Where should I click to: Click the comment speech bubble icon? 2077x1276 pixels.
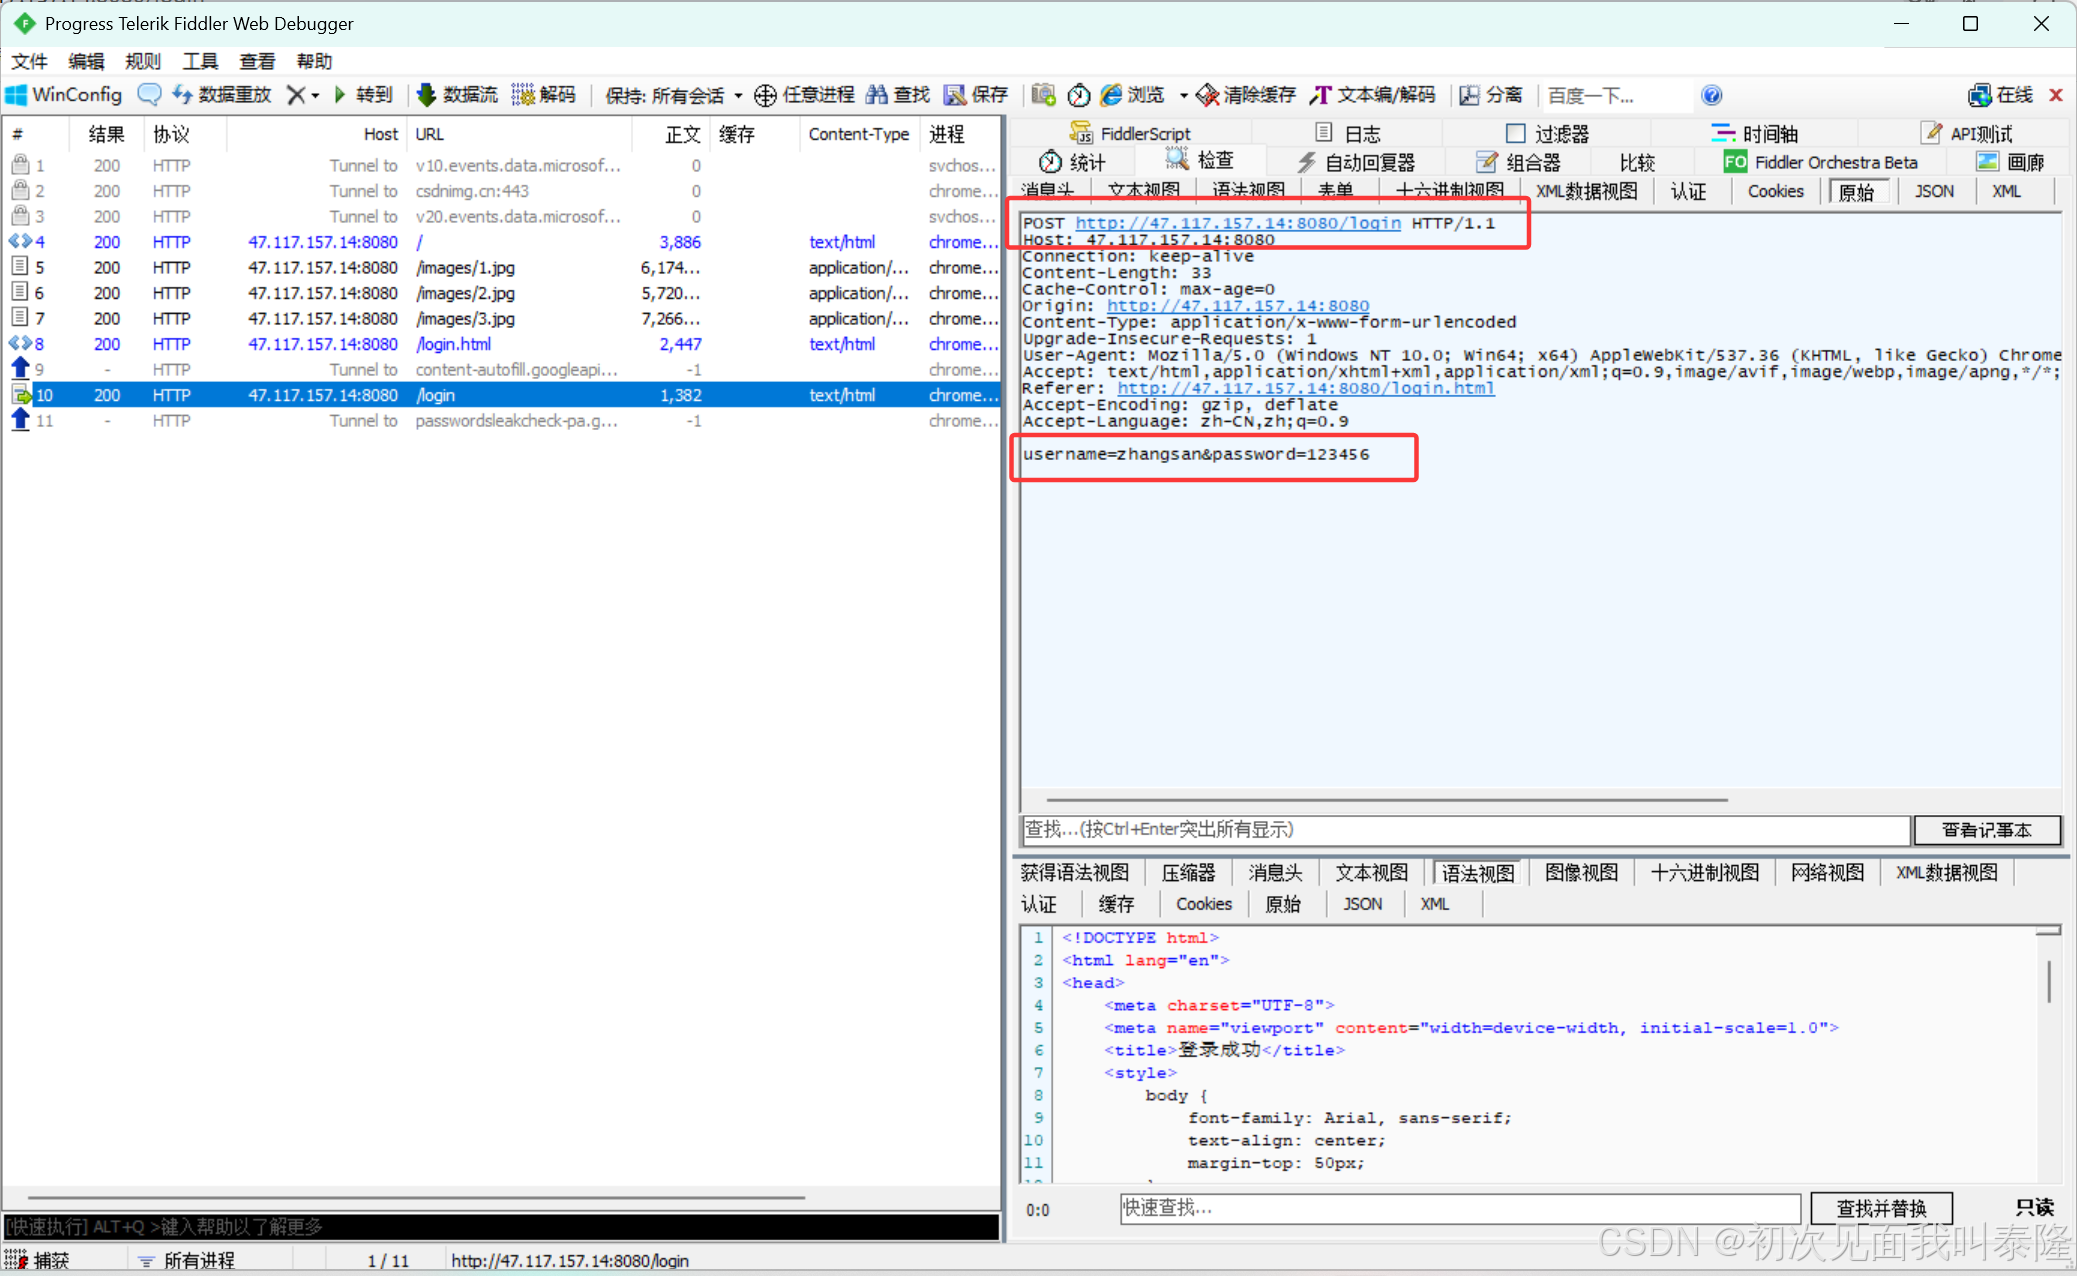[149, 95]
